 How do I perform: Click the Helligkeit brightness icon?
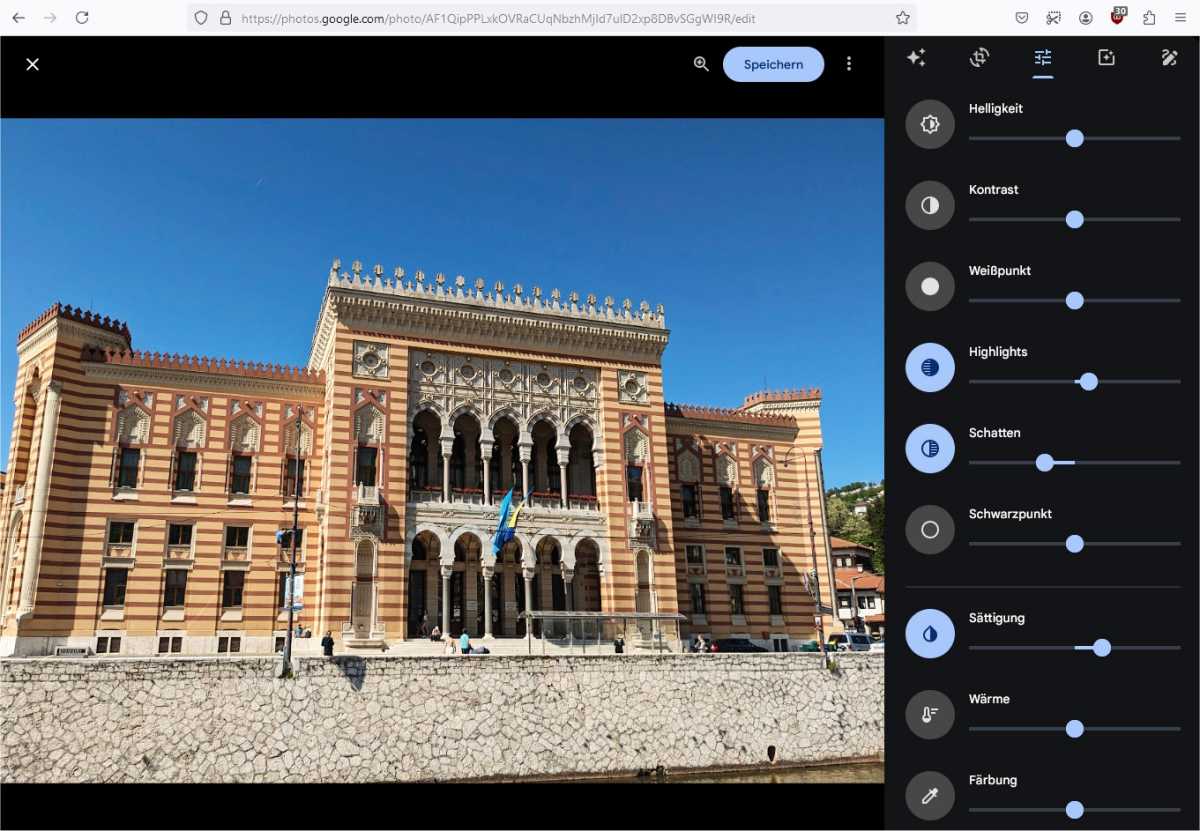pyautogui.click(x=929, y=124)
